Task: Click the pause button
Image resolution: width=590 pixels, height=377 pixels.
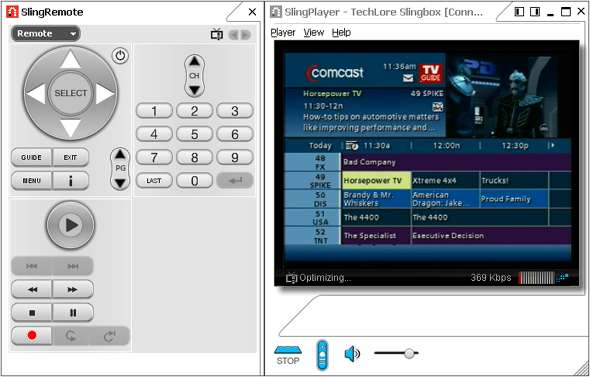Action: [73, 312]
